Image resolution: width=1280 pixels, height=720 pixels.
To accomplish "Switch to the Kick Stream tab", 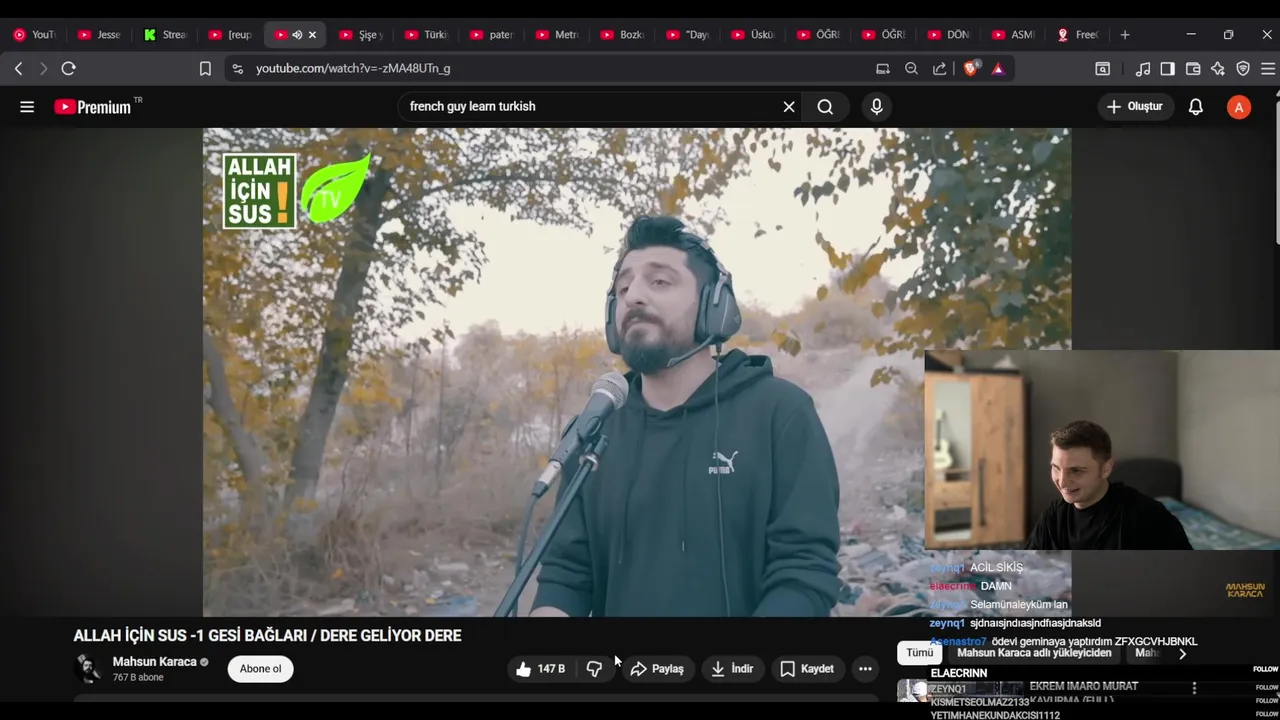I will [x=165, y=35].
